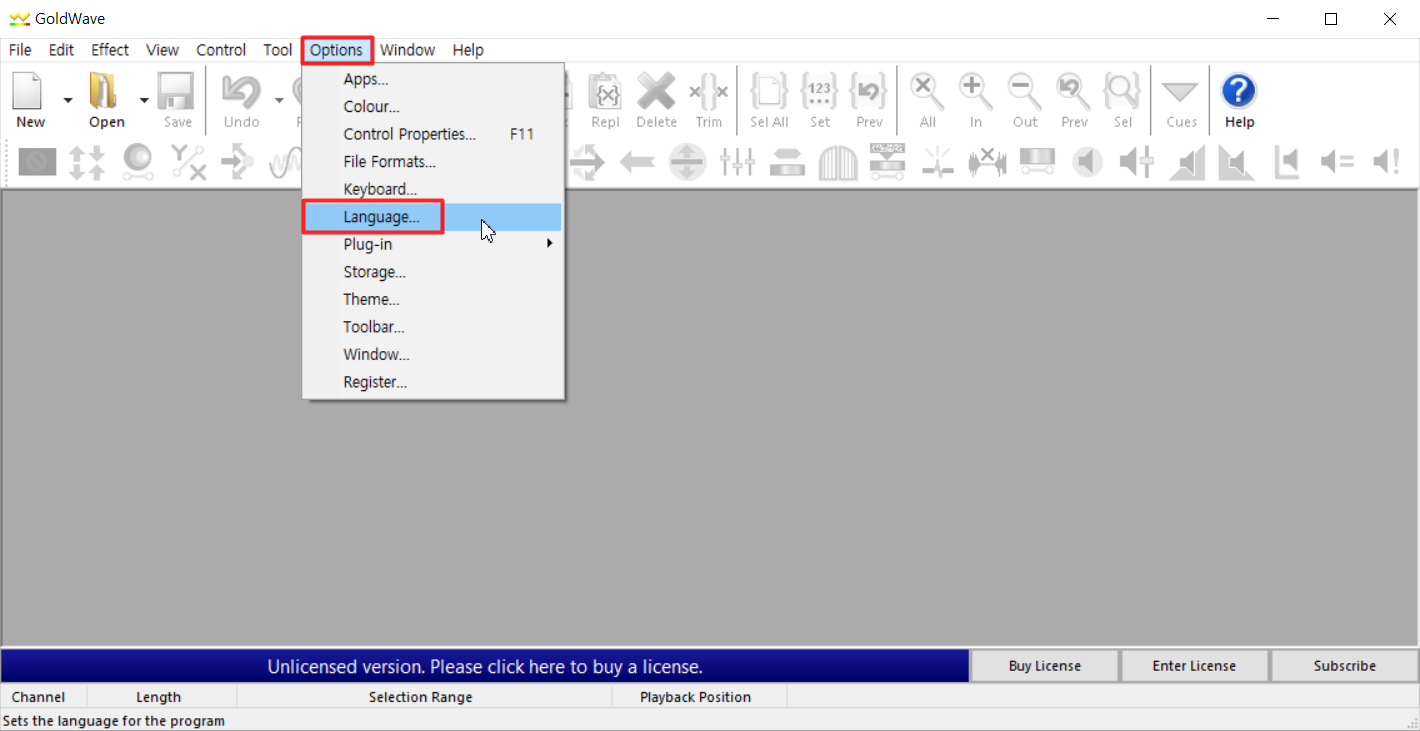The height and width of the screenshot is (731, 1420).
Task: Open the Control menu
Action: (221, 50)
